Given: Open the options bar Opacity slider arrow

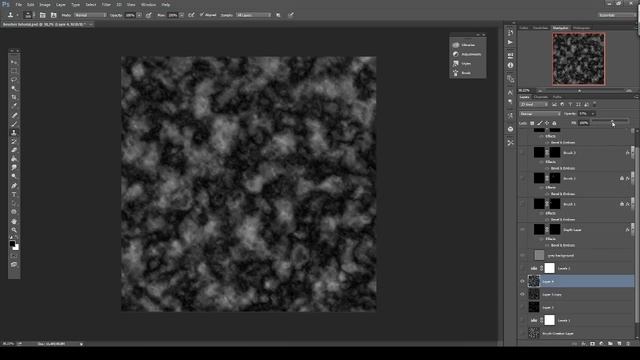Looking at the screenshot, I should (139, 15).
